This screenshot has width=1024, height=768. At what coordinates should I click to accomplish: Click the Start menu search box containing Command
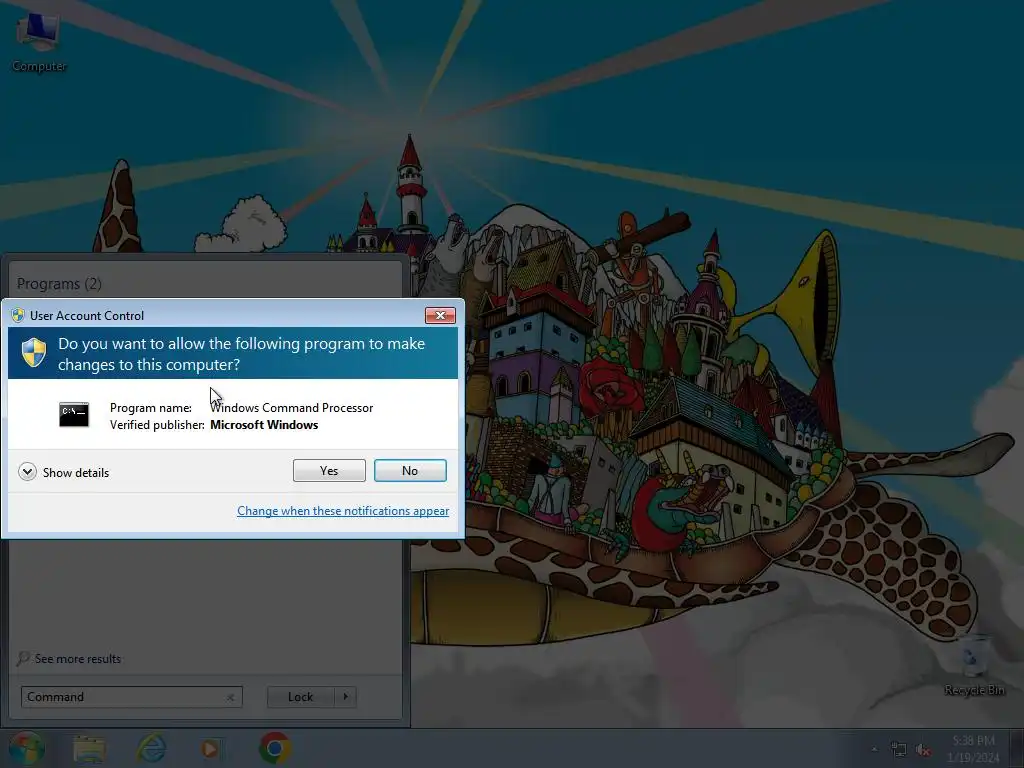click(x=131, y=697)
